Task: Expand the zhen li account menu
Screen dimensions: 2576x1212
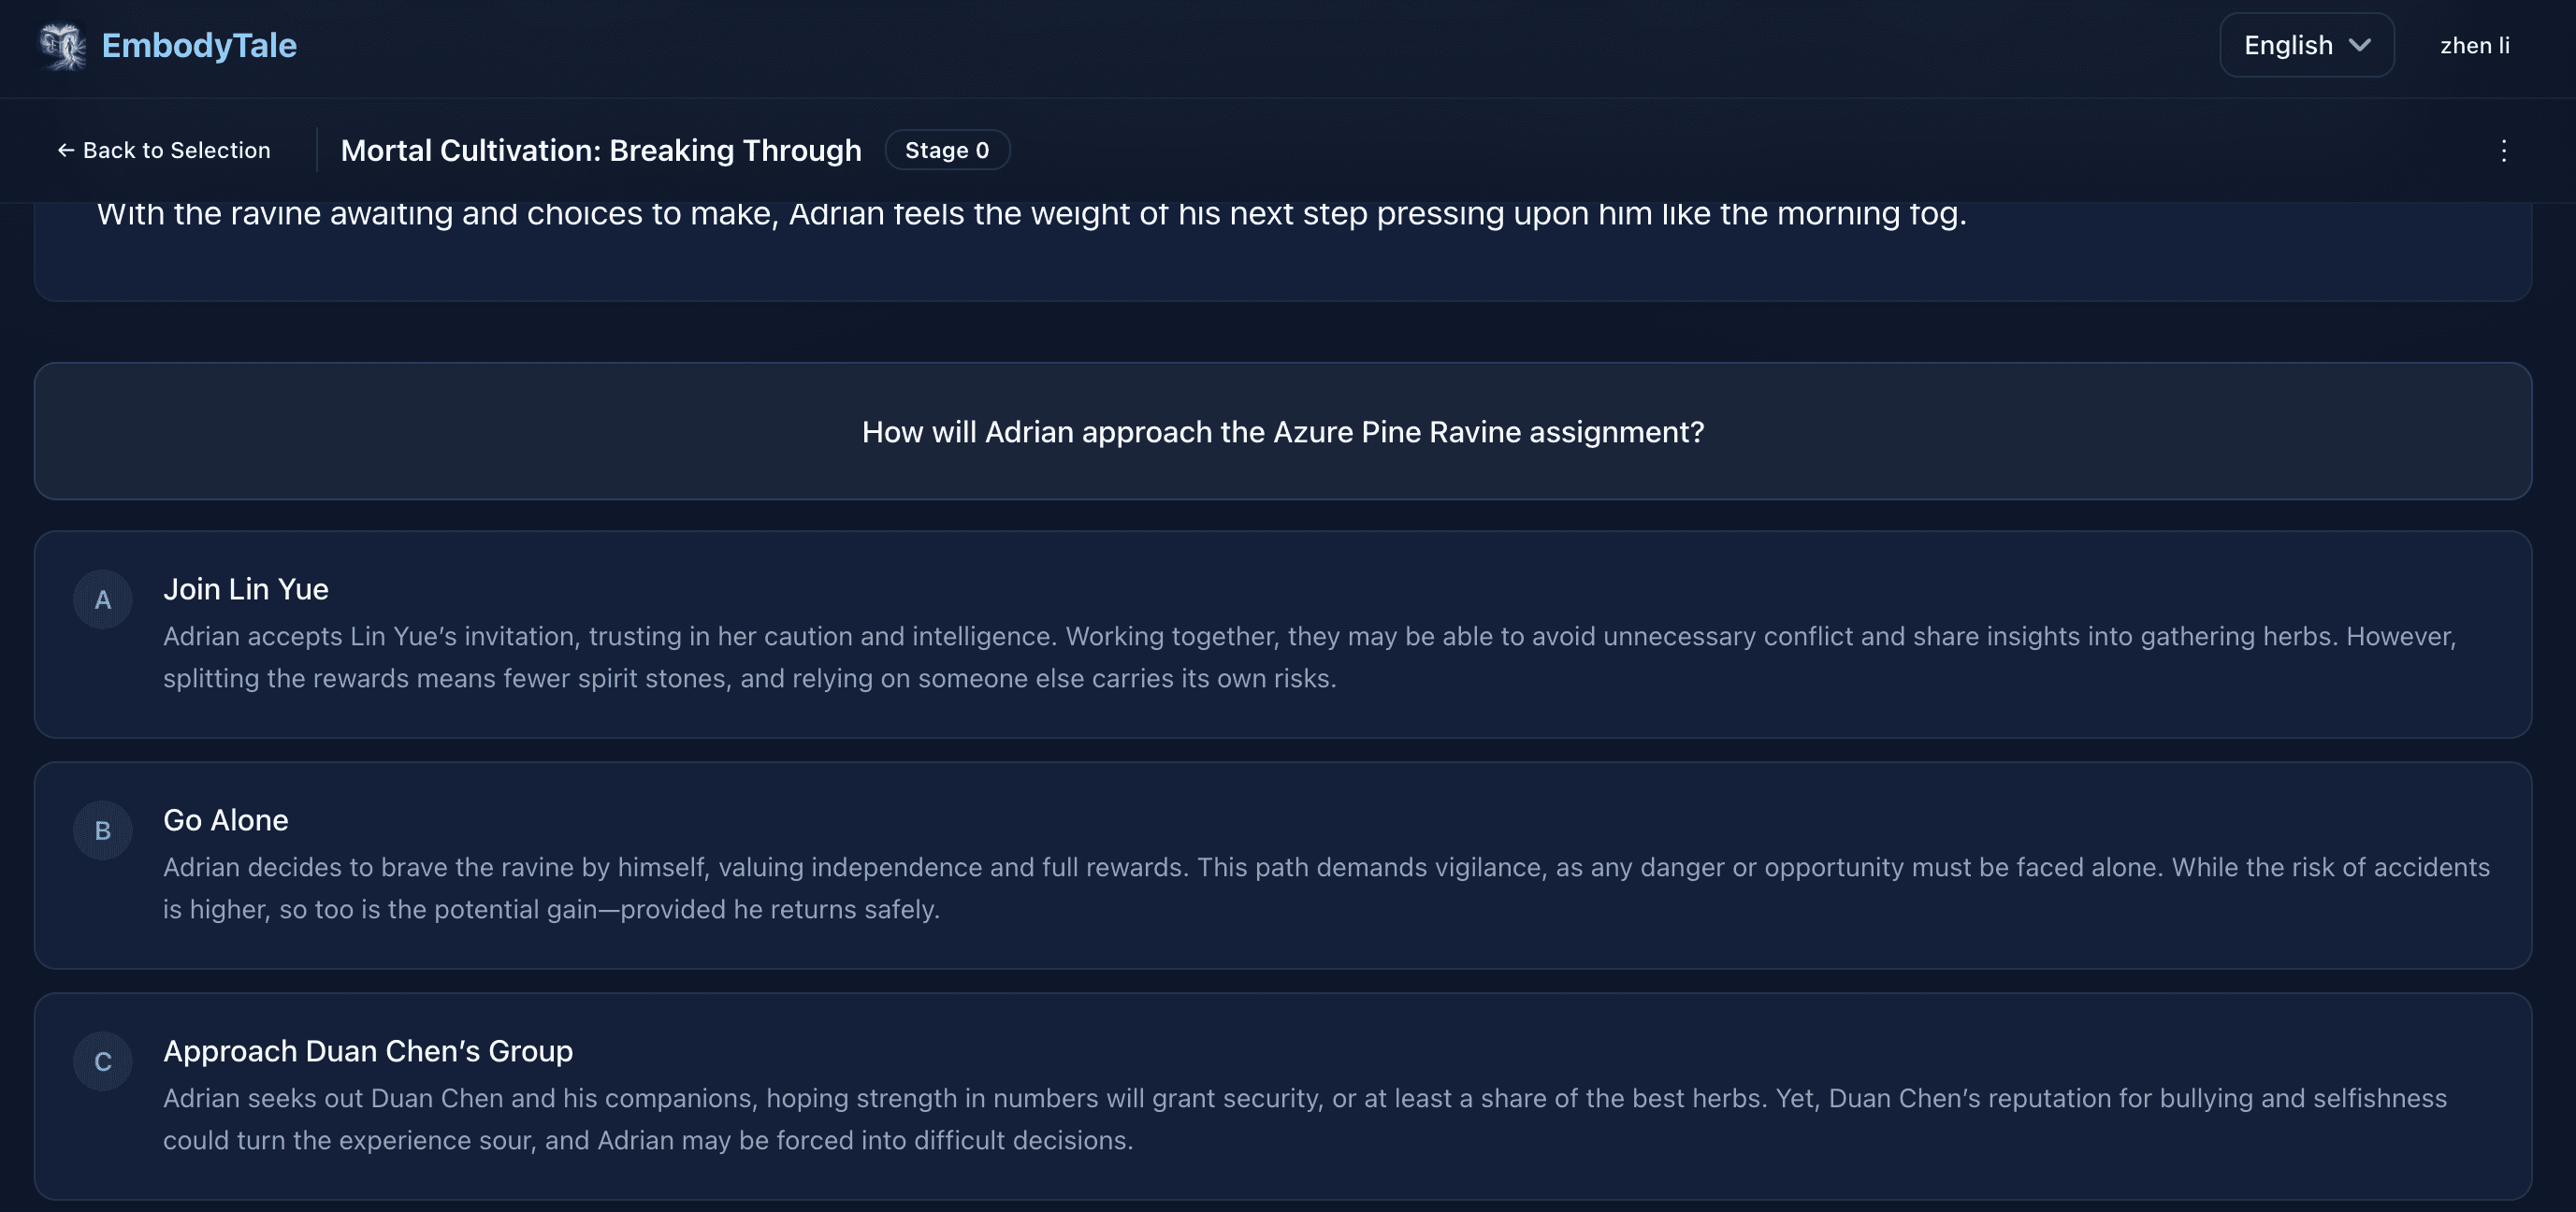Action: click(x=2474, y=45)
